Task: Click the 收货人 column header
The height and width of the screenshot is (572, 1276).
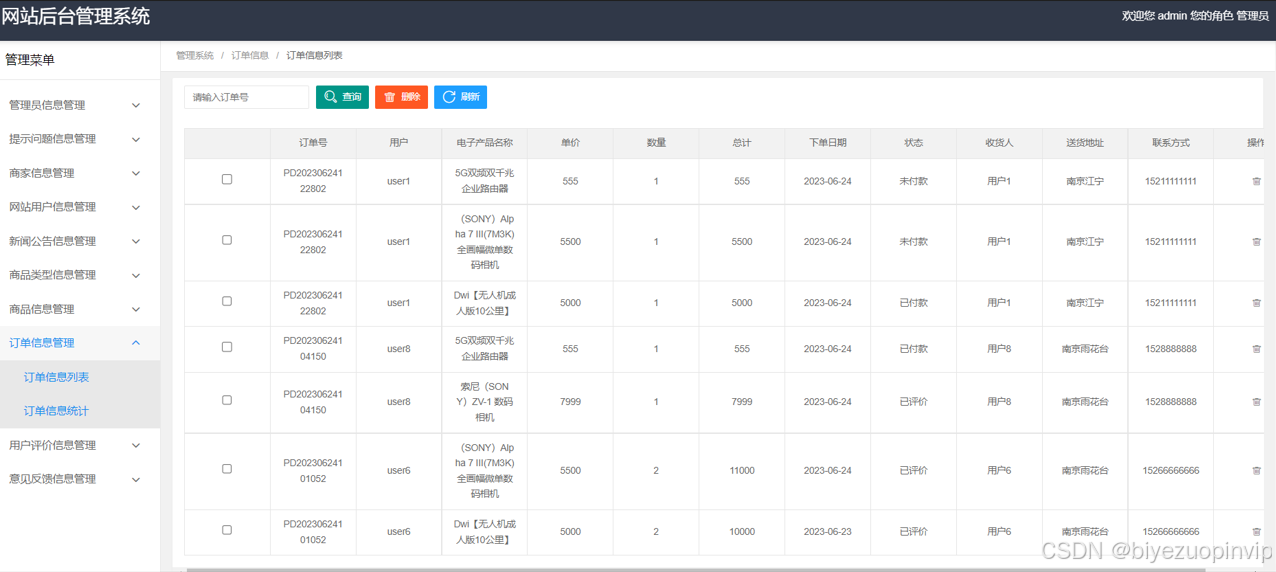Action: tap(999, 143)
